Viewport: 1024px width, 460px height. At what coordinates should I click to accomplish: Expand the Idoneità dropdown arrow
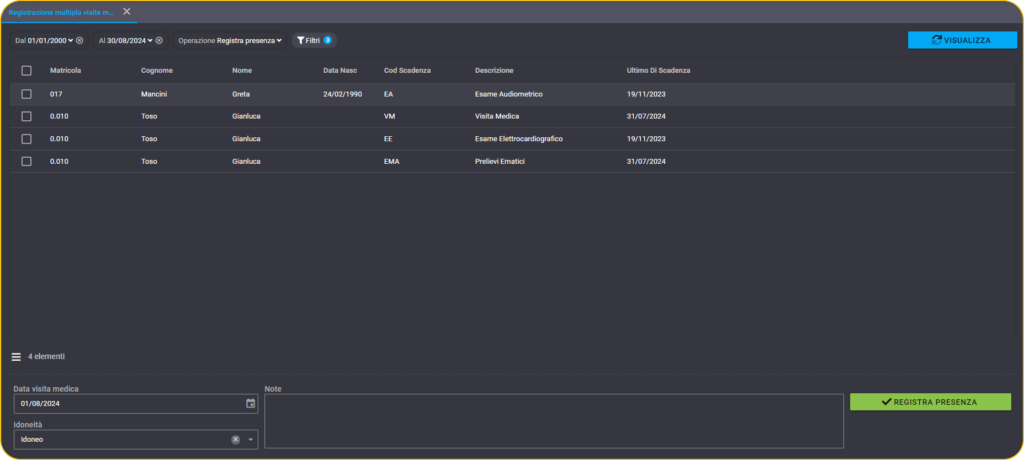250,440
